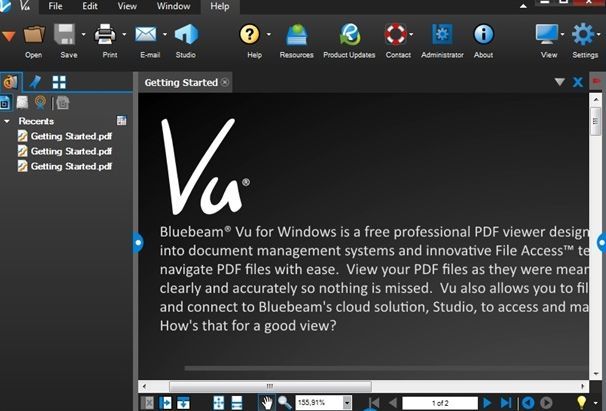Select continuous page view mode icon
Screen dimensions: 606x411
coord(237,403)
